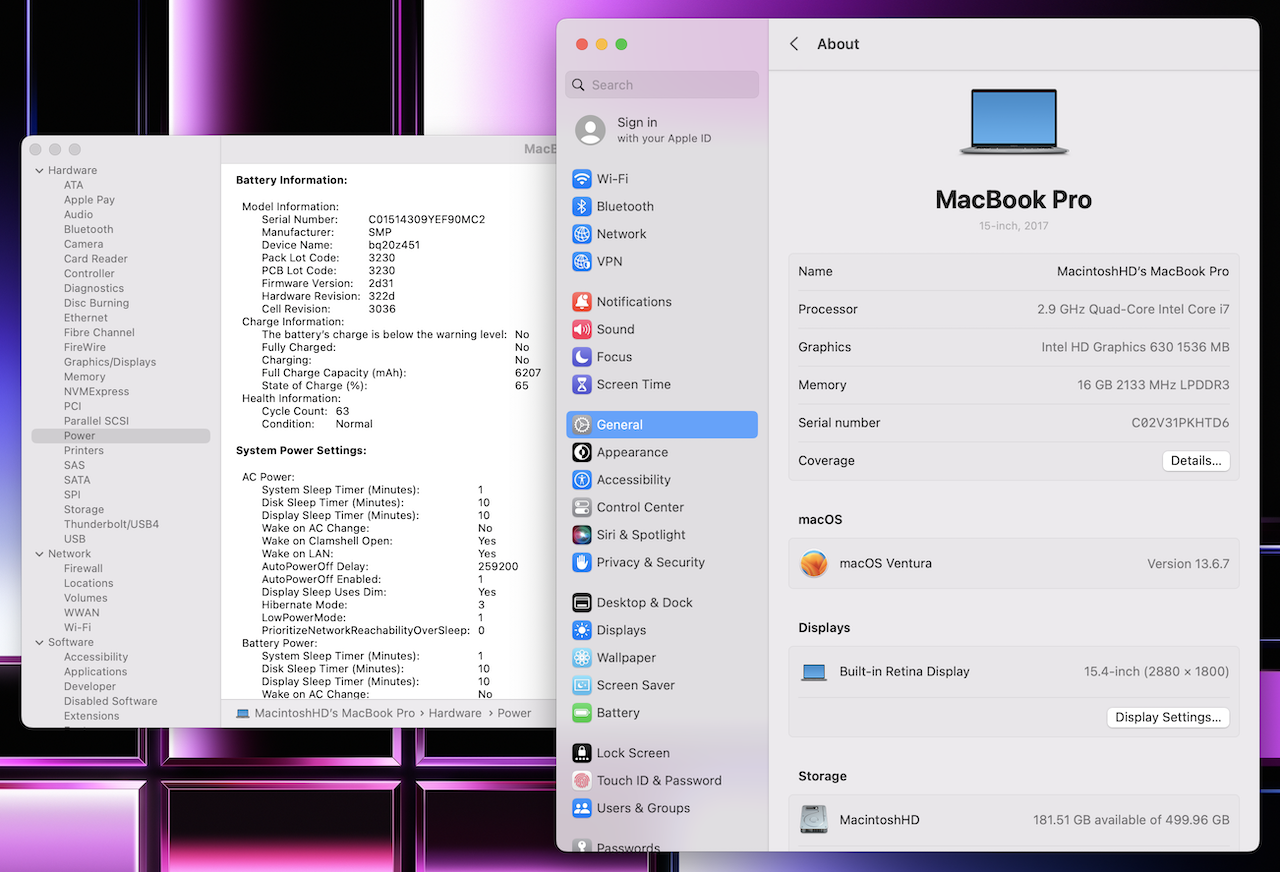Select the Accessibility icon in System Settings
This screenshot has height=872, width=1280.
point(582,480)
